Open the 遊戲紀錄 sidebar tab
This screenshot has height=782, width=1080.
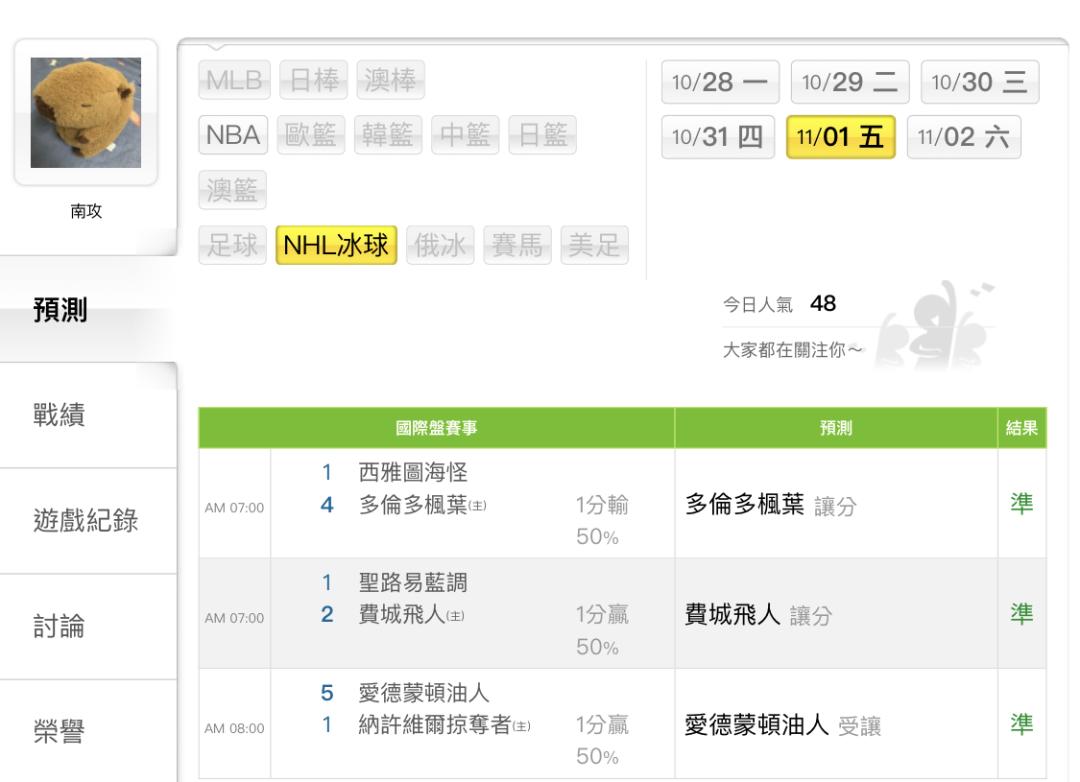pos(88,521)
